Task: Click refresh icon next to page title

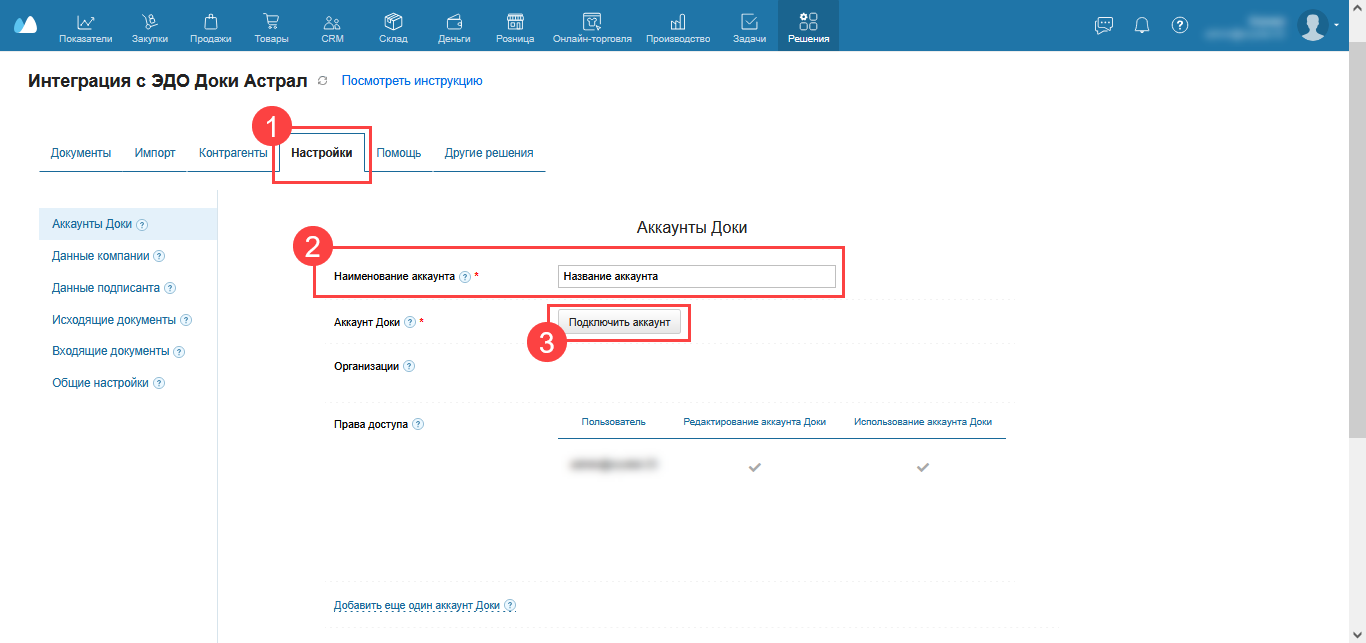Action: click(x=322, y=81)
